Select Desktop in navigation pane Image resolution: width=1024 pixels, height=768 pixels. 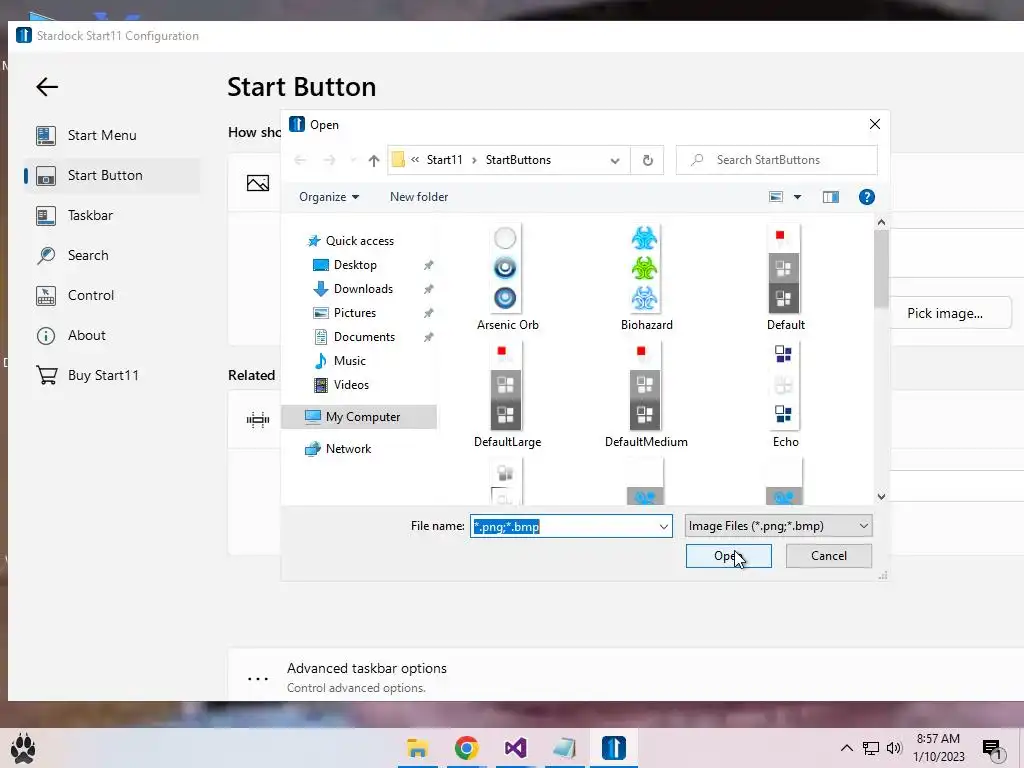(355, 264)
